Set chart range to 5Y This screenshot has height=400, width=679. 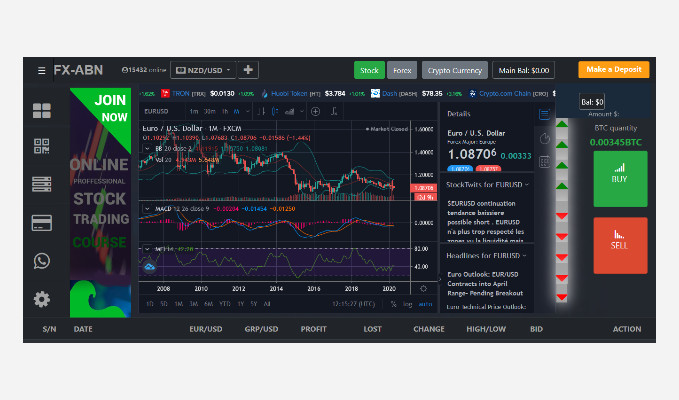pos(253,304)
